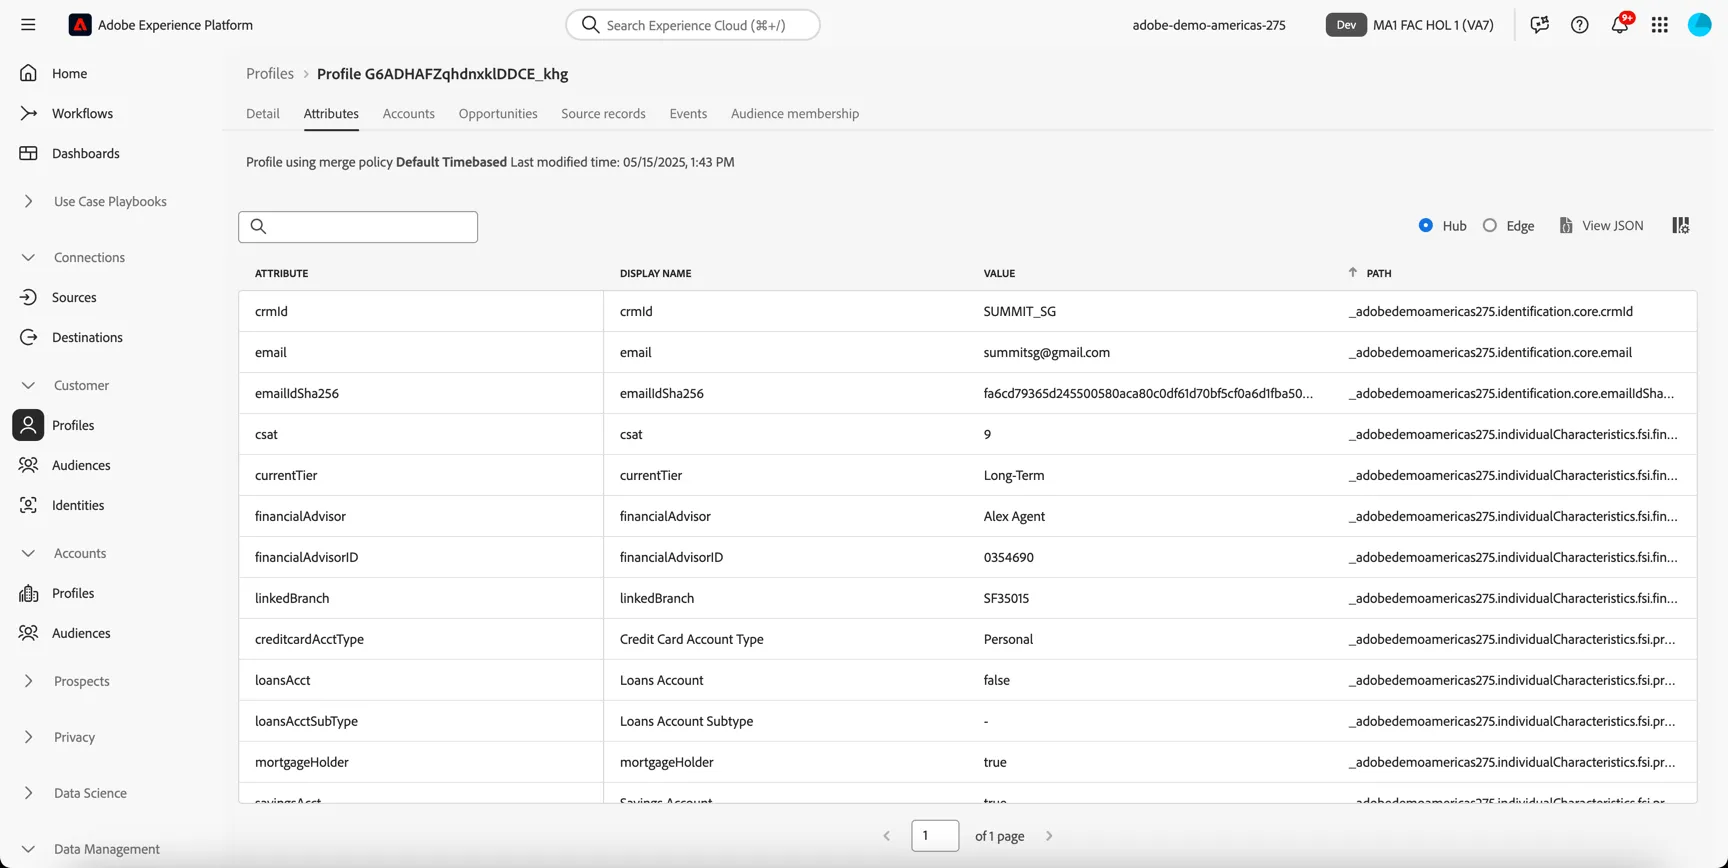Click the Accounts Audiences icon
The height and width of the screenshot is (868, 1728).
coord(28,633)
